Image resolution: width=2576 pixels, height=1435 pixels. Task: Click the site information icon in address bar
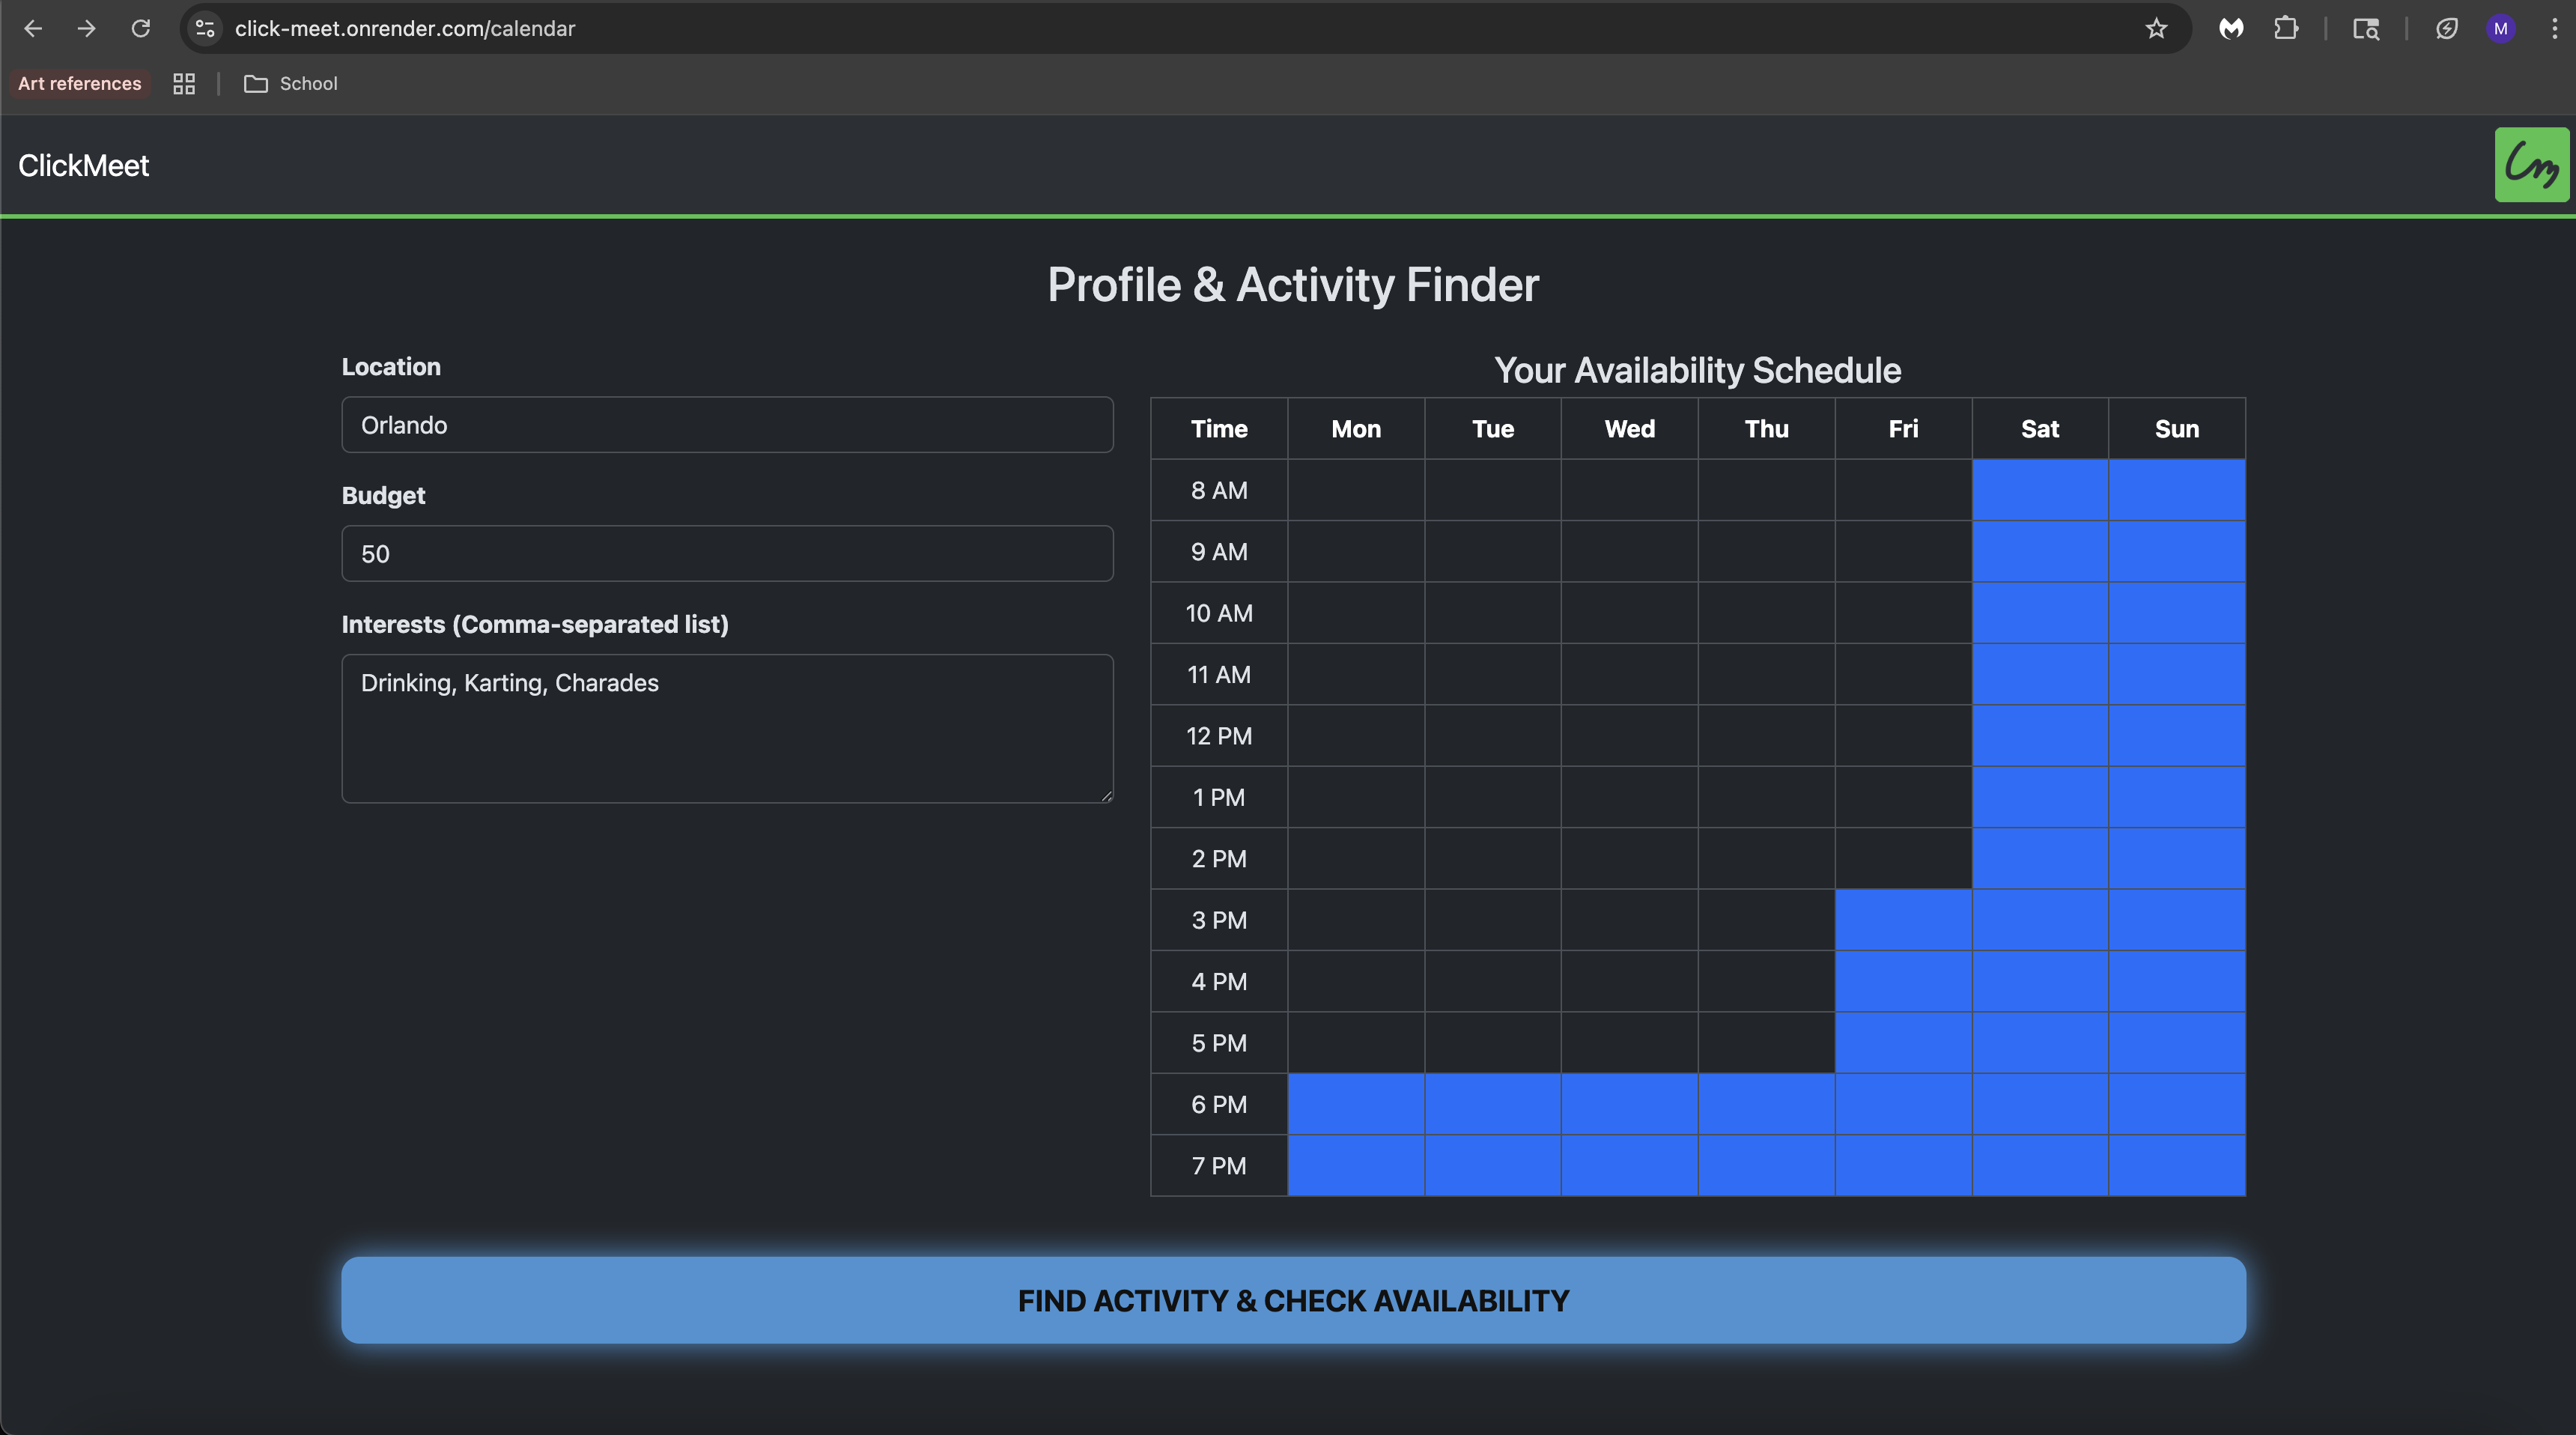pyautogui.click(x=205, y=29)
